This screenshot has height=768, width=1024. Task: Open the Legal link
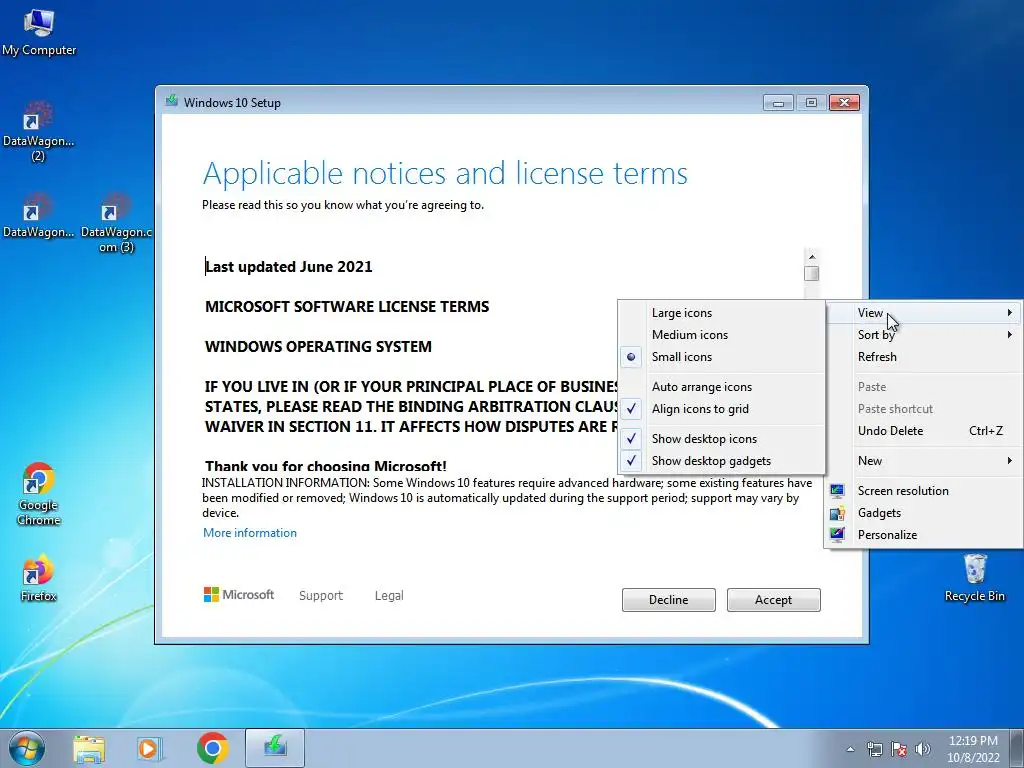[x=389, y=596]
